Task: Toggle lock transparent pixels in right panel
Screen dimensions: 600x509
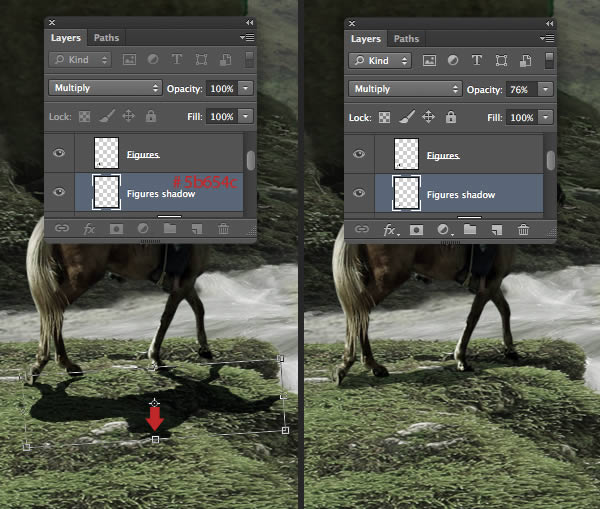Action: coord(385,117)
